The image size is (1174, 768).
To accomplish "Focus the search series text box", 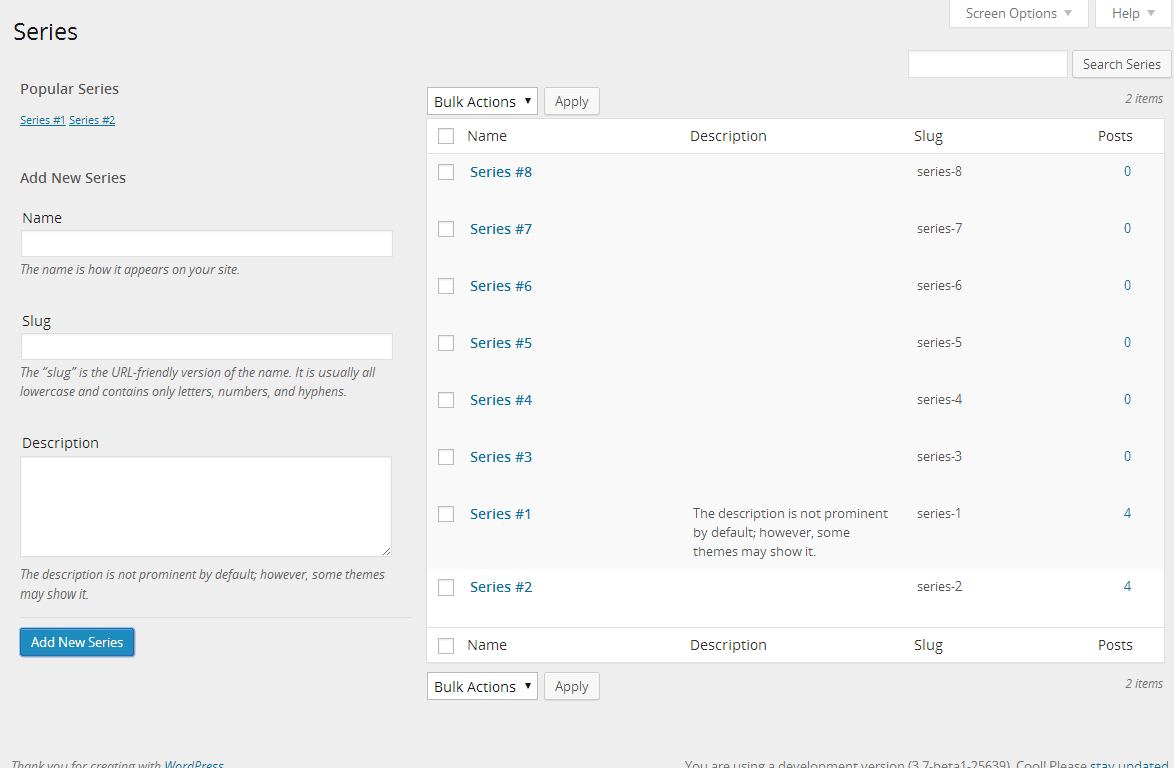I will (987, 64).
